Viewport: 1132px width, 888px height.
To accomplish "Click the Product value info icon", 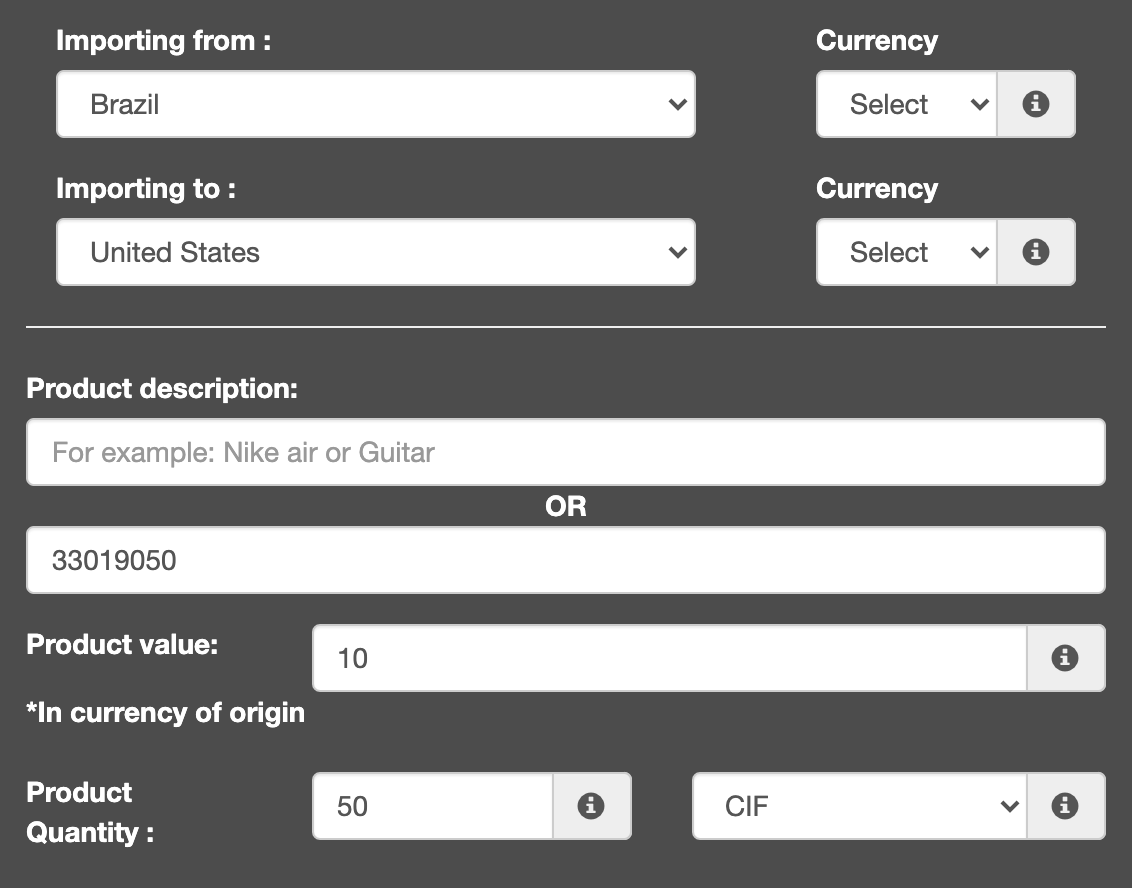I will (x=1065, y=658).
